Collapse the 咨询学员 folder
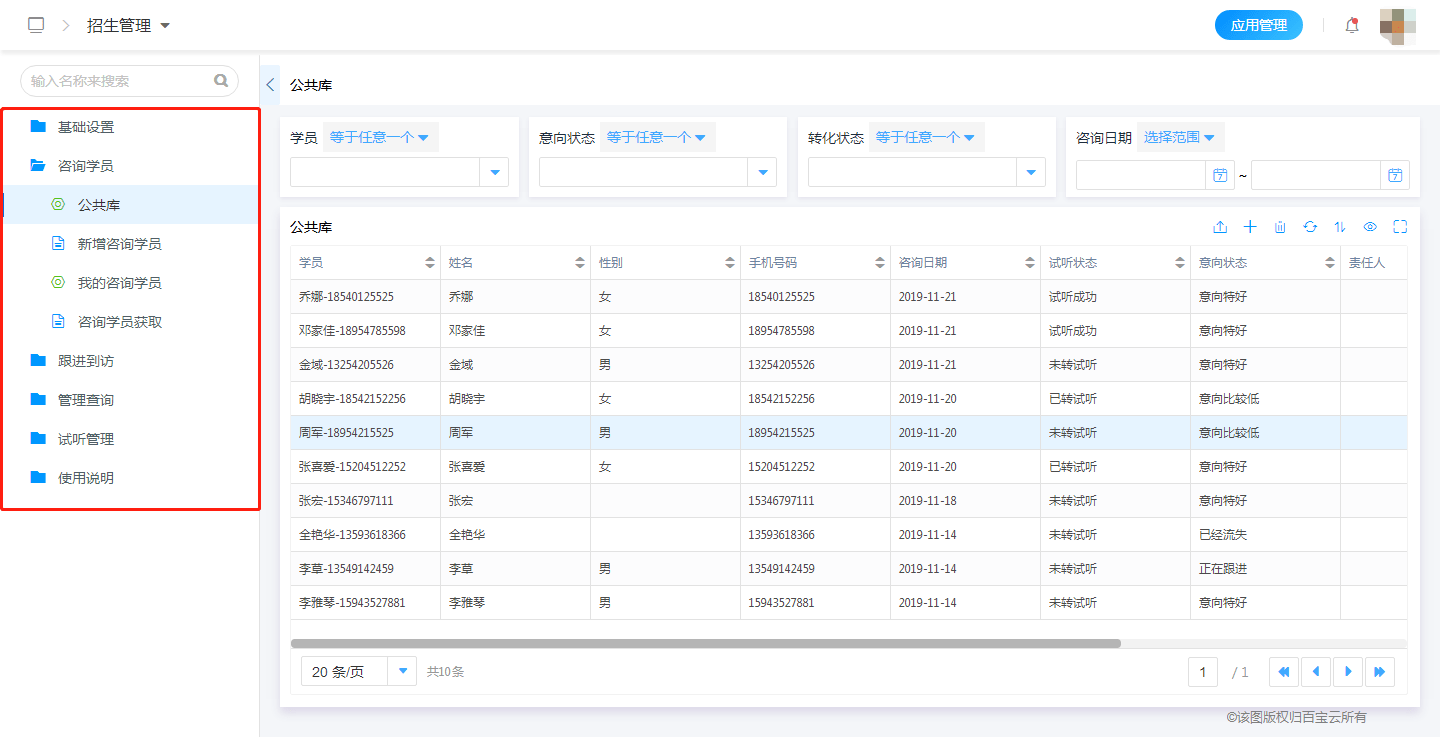 coord(84,164)
